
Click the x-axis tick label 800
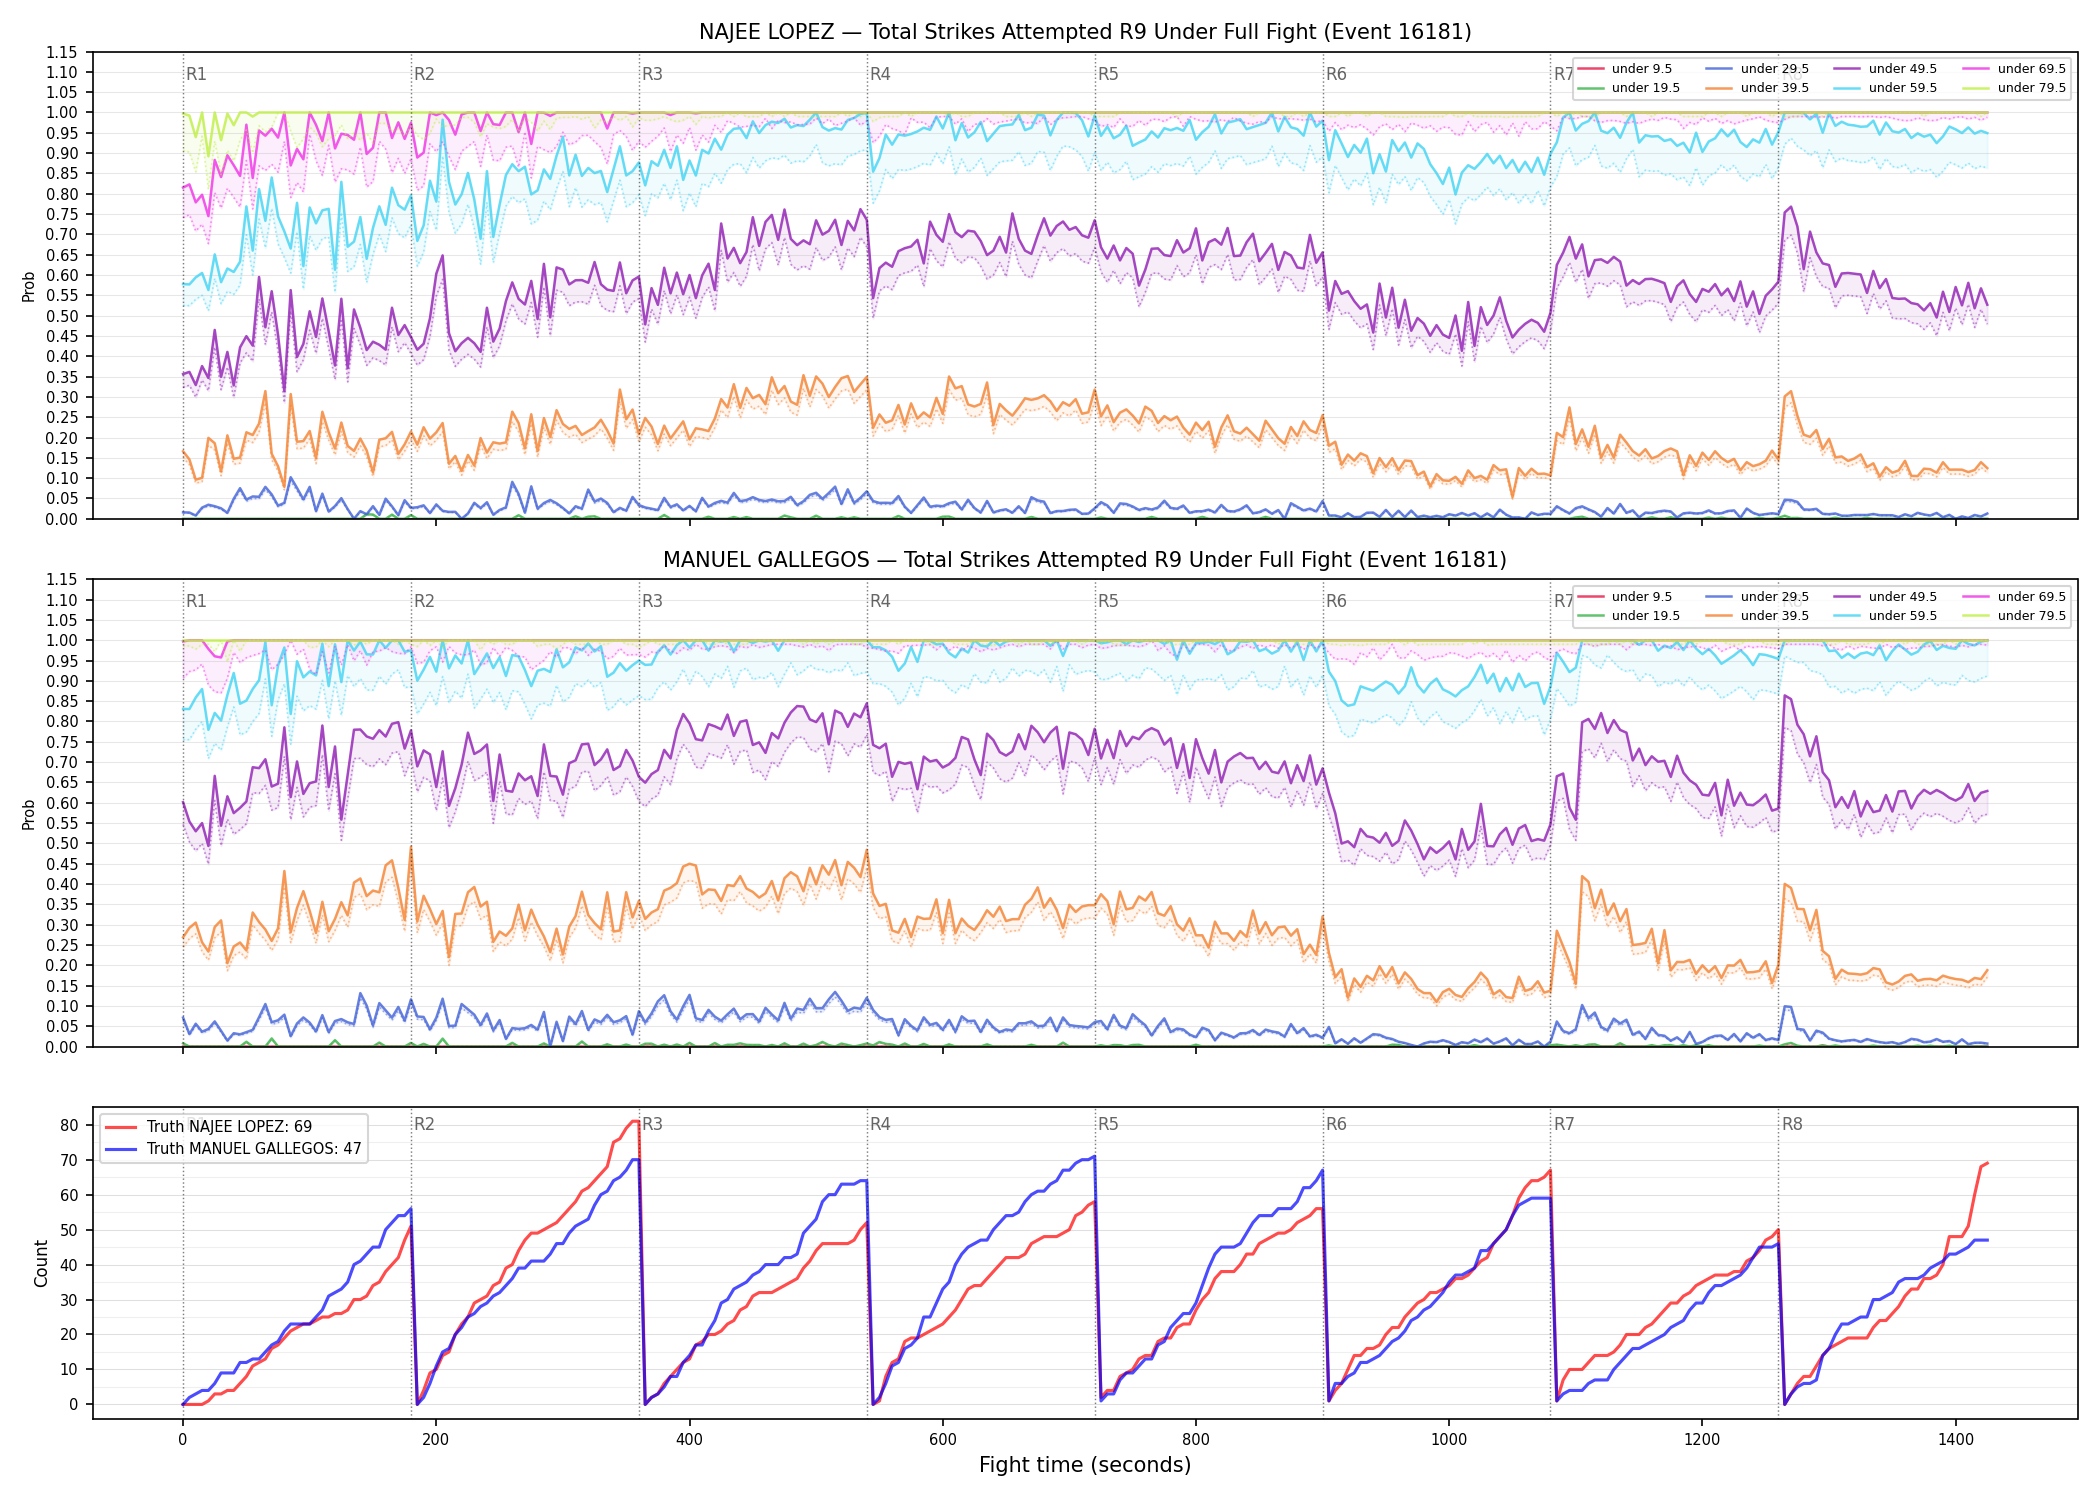tap(1196, 1440)
